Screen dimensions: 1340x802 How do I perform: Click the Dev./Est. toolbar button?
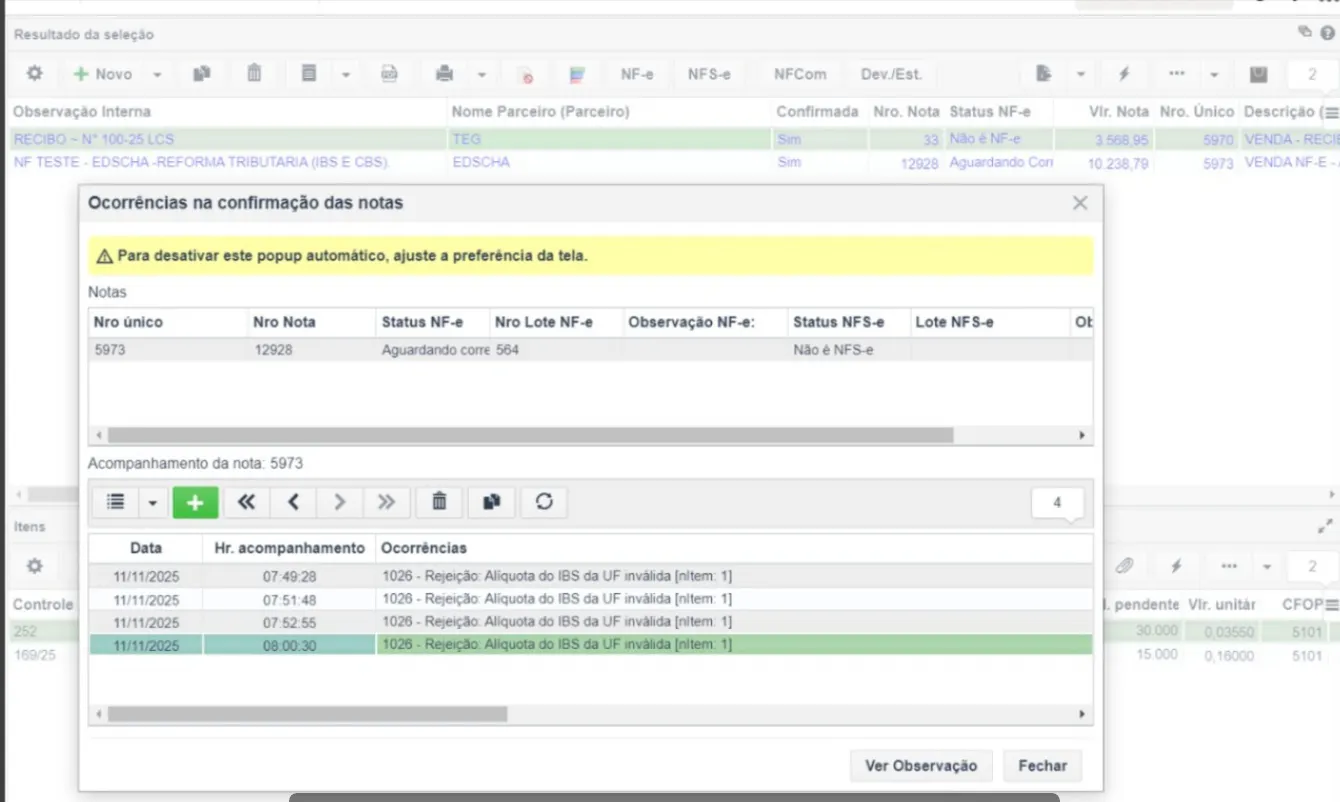[891, 74]
